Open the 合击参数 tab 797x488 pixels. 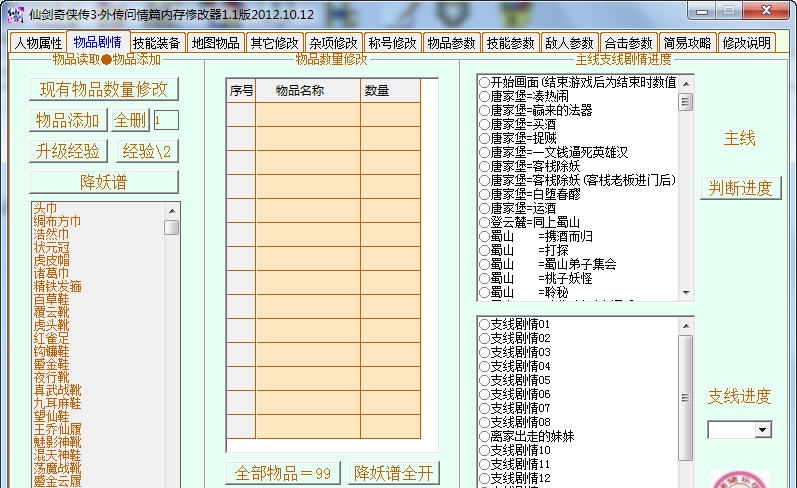point(628,43)
